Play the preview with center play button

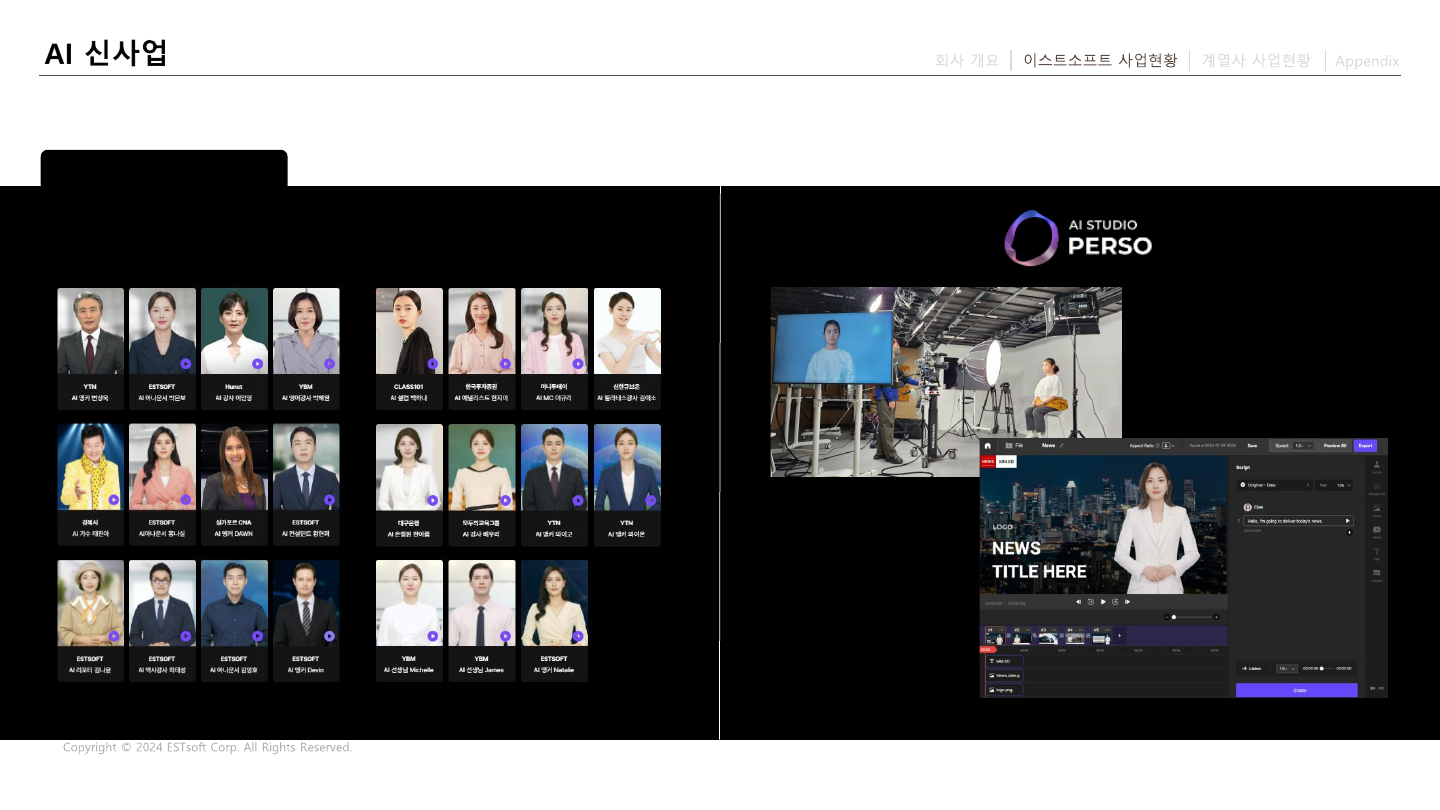click(x=1103, y=602)
